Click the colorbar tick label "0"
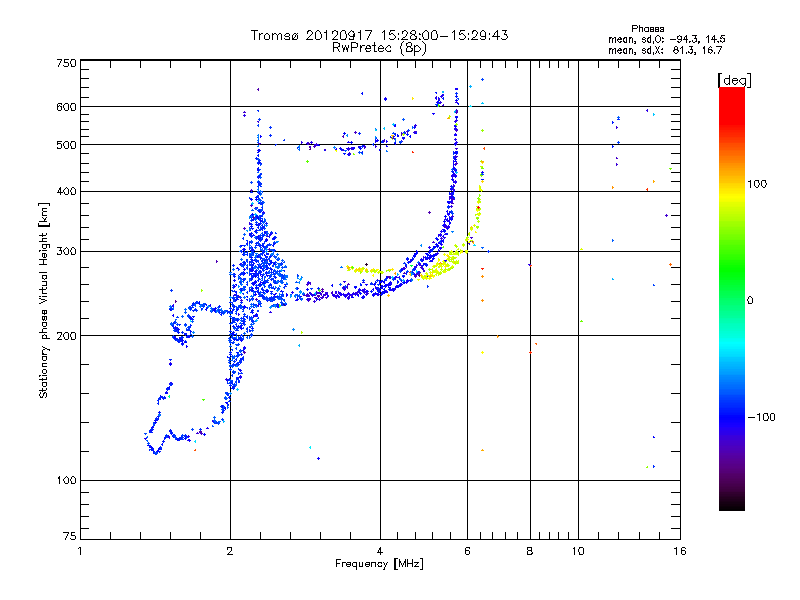Screen dimensions: 800x600 [x=750, y=301]
